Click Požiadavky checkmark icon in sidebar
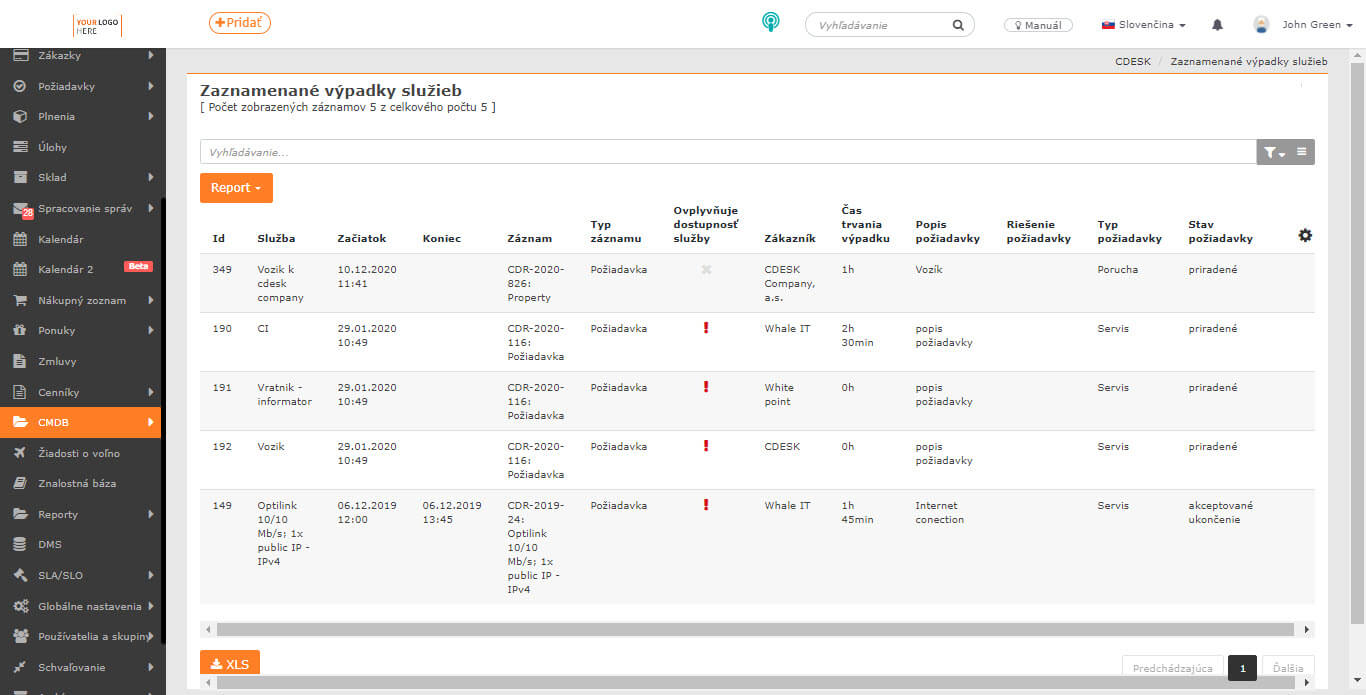Image resolution: width=1366 pixels, height=695 pixels. click(20, 86)
